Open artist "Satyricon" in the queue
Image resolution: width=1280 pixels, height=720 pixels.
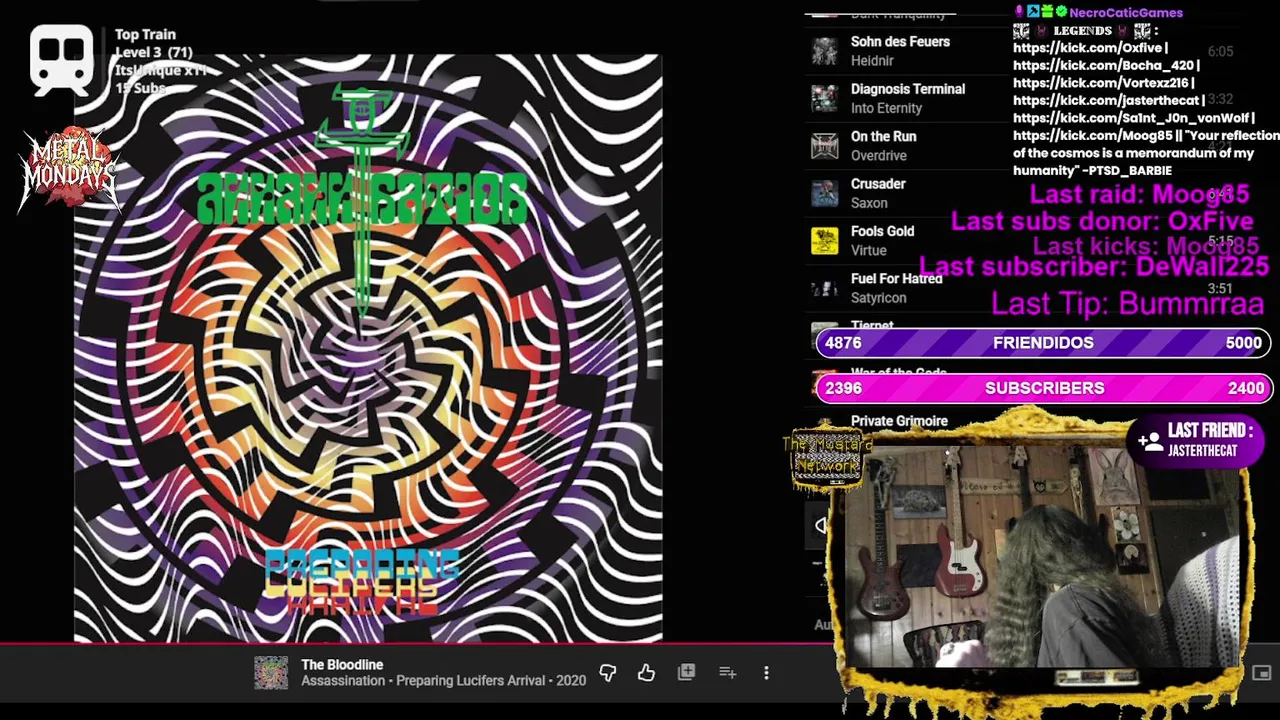[879, 298]
